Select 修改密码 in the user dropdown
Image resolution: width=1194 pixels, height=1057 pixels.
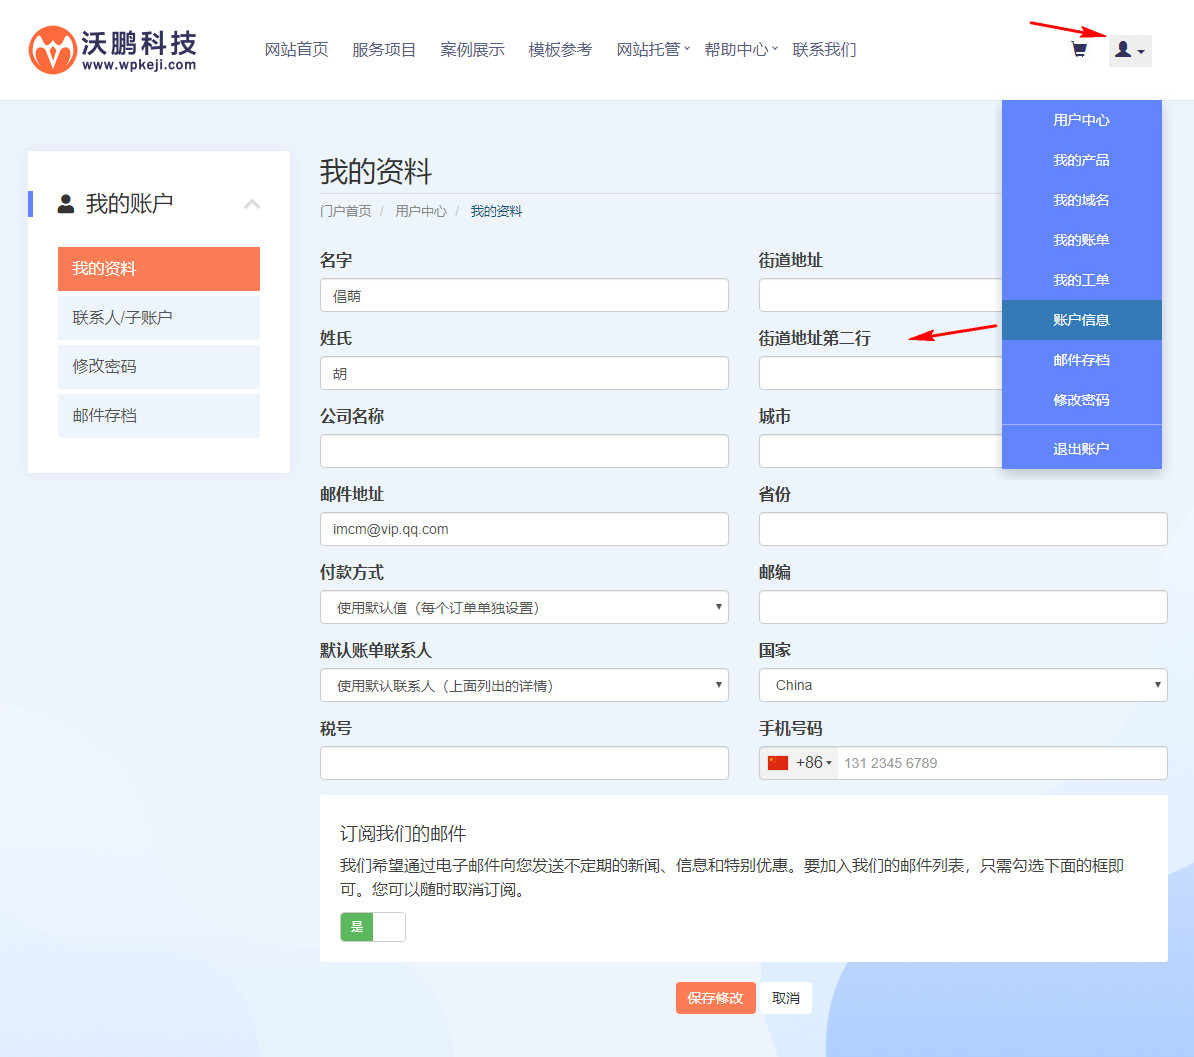1081,400
